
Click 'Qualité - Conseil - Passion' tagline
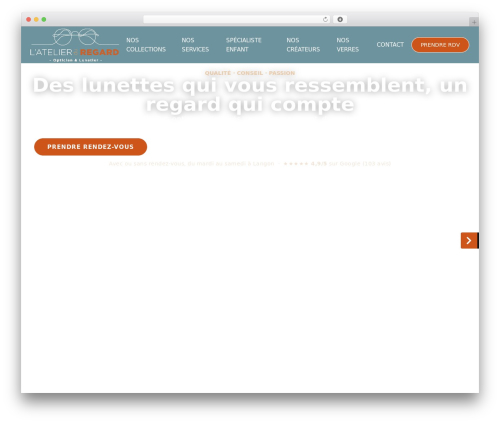pos(250,73)
